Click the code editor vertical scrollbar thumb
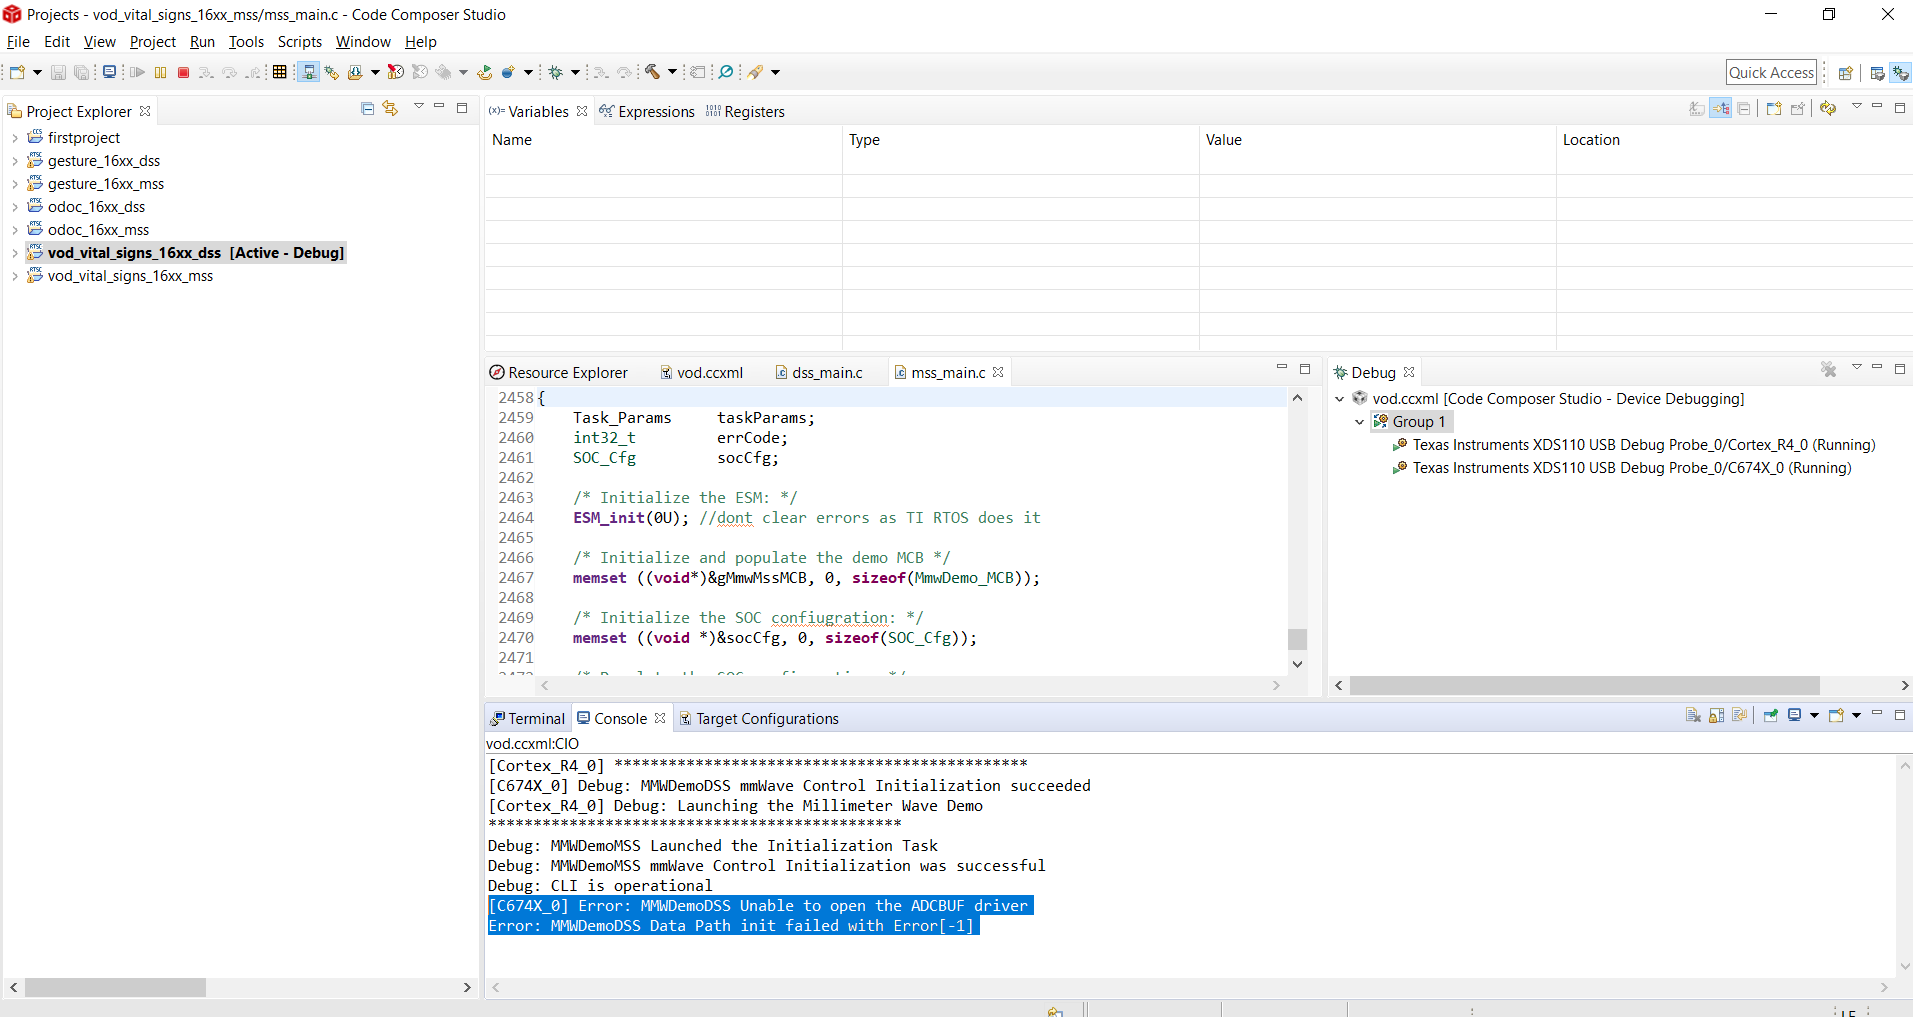The height and width of the screenshot is (1017, 1913). click(x=1297, y=639)
